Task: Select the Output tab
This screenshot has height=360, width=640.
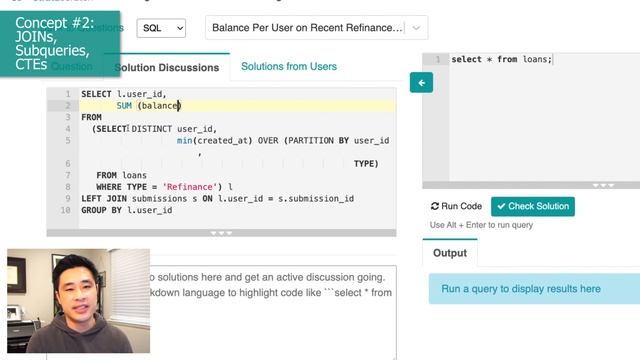Action: point(450,253)
